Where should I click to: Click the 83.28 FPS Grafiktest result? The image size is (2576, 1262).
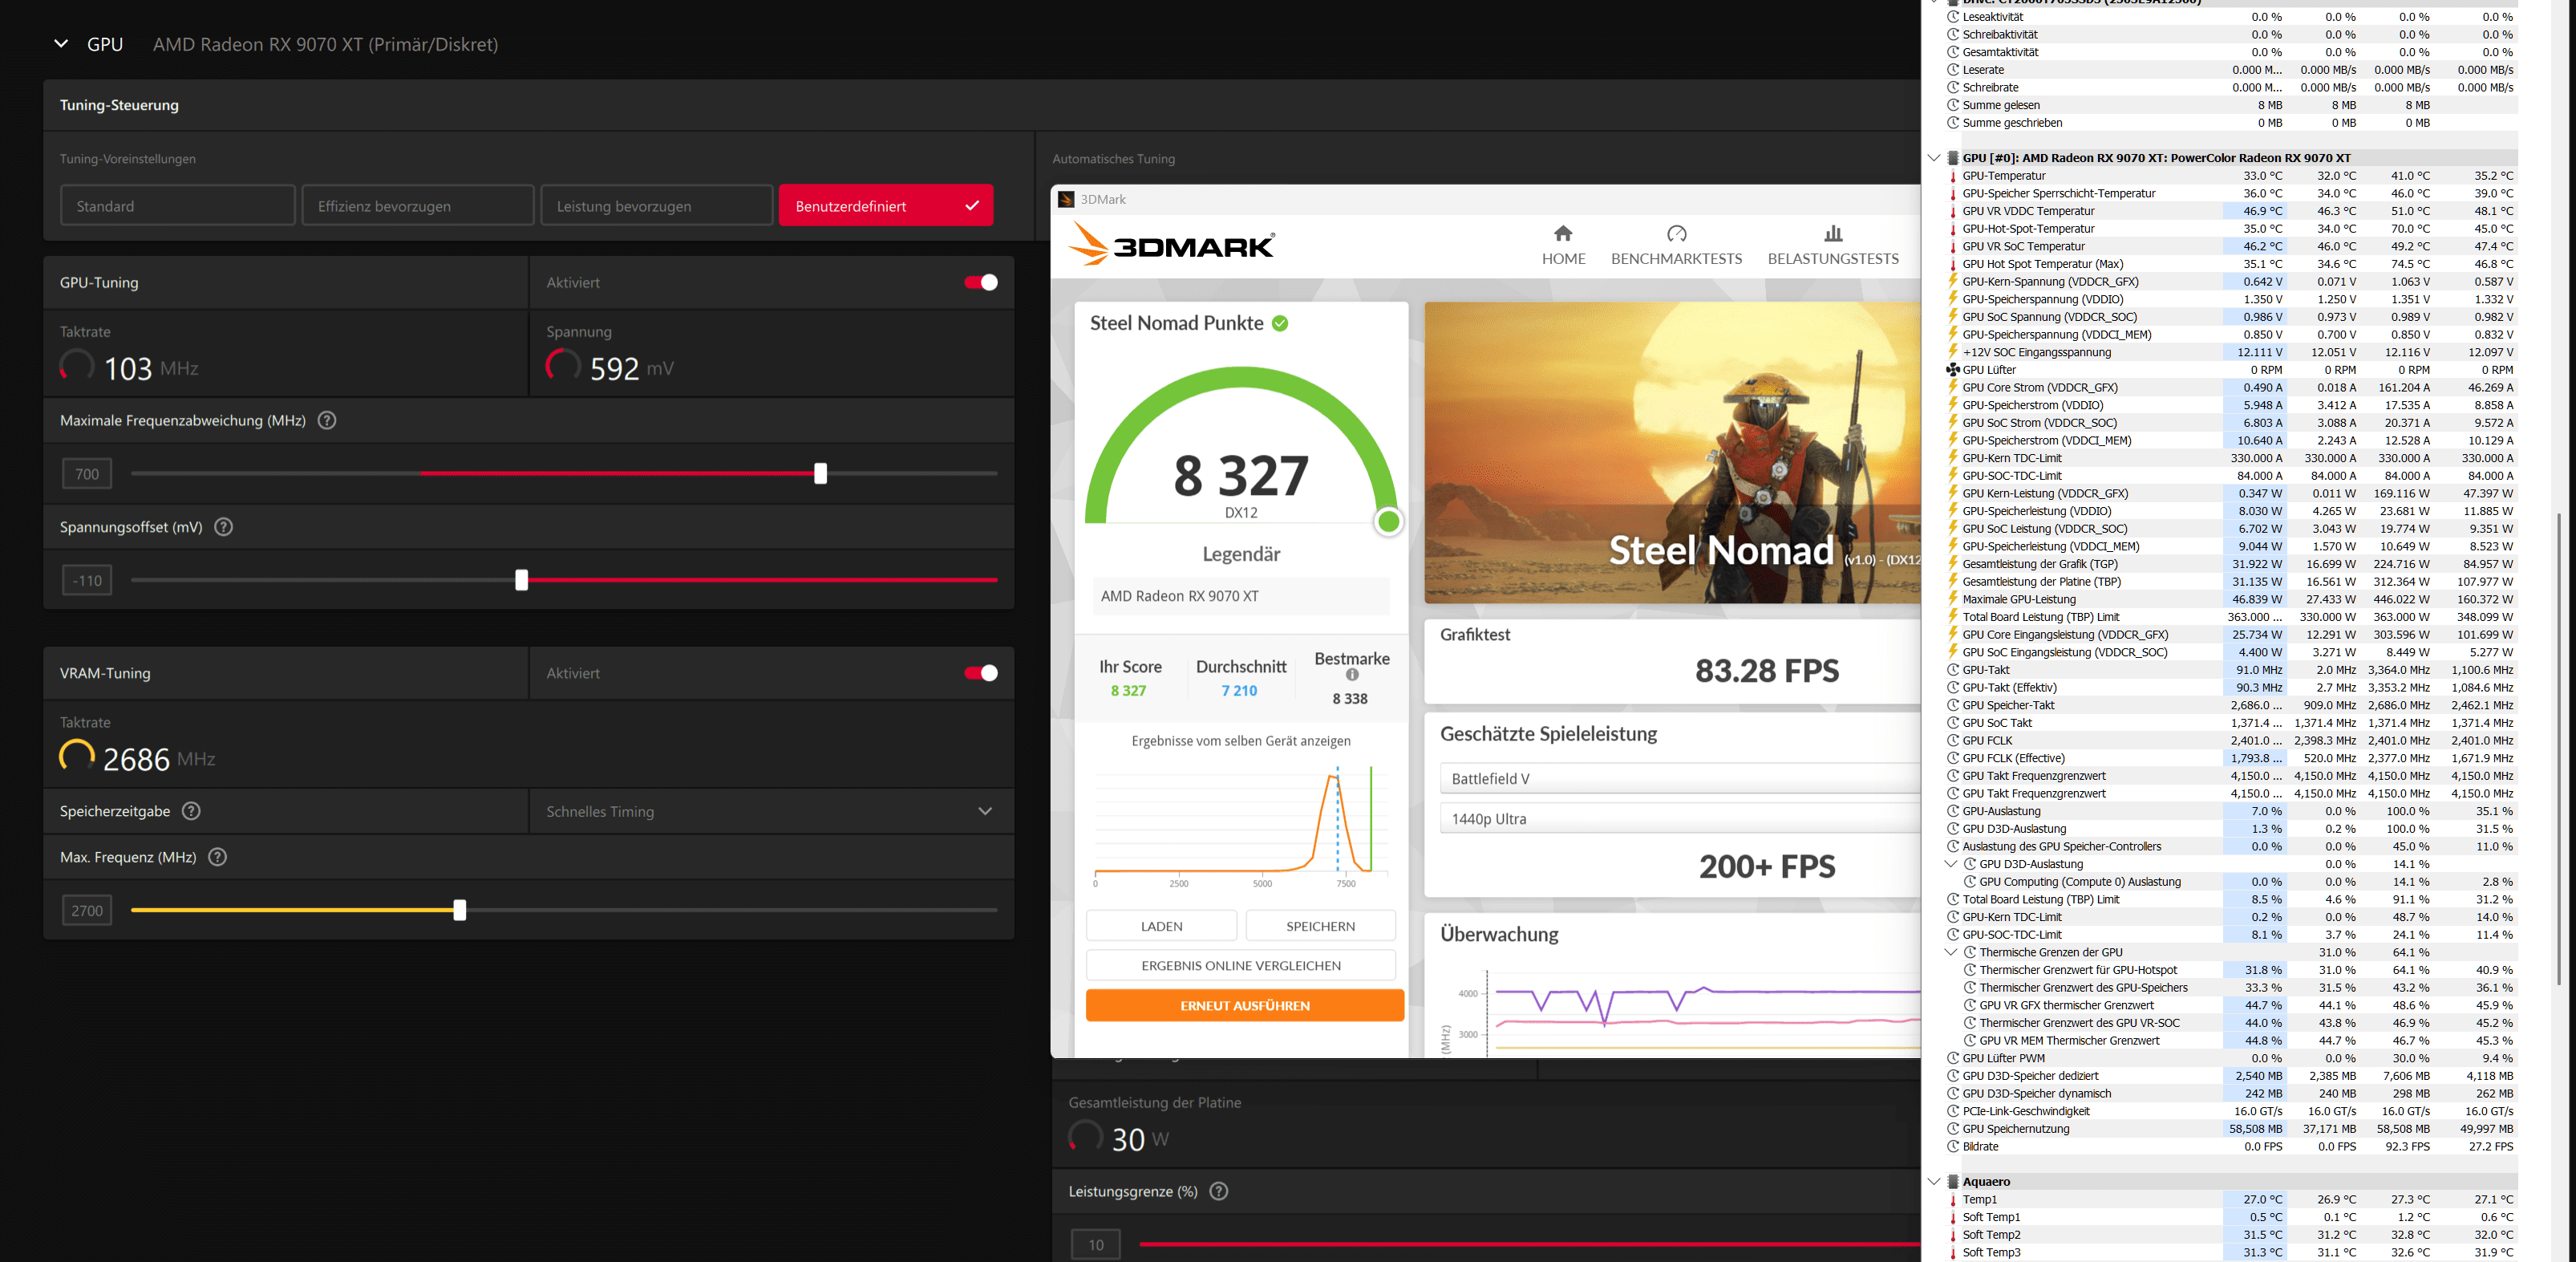[1767, 670]
